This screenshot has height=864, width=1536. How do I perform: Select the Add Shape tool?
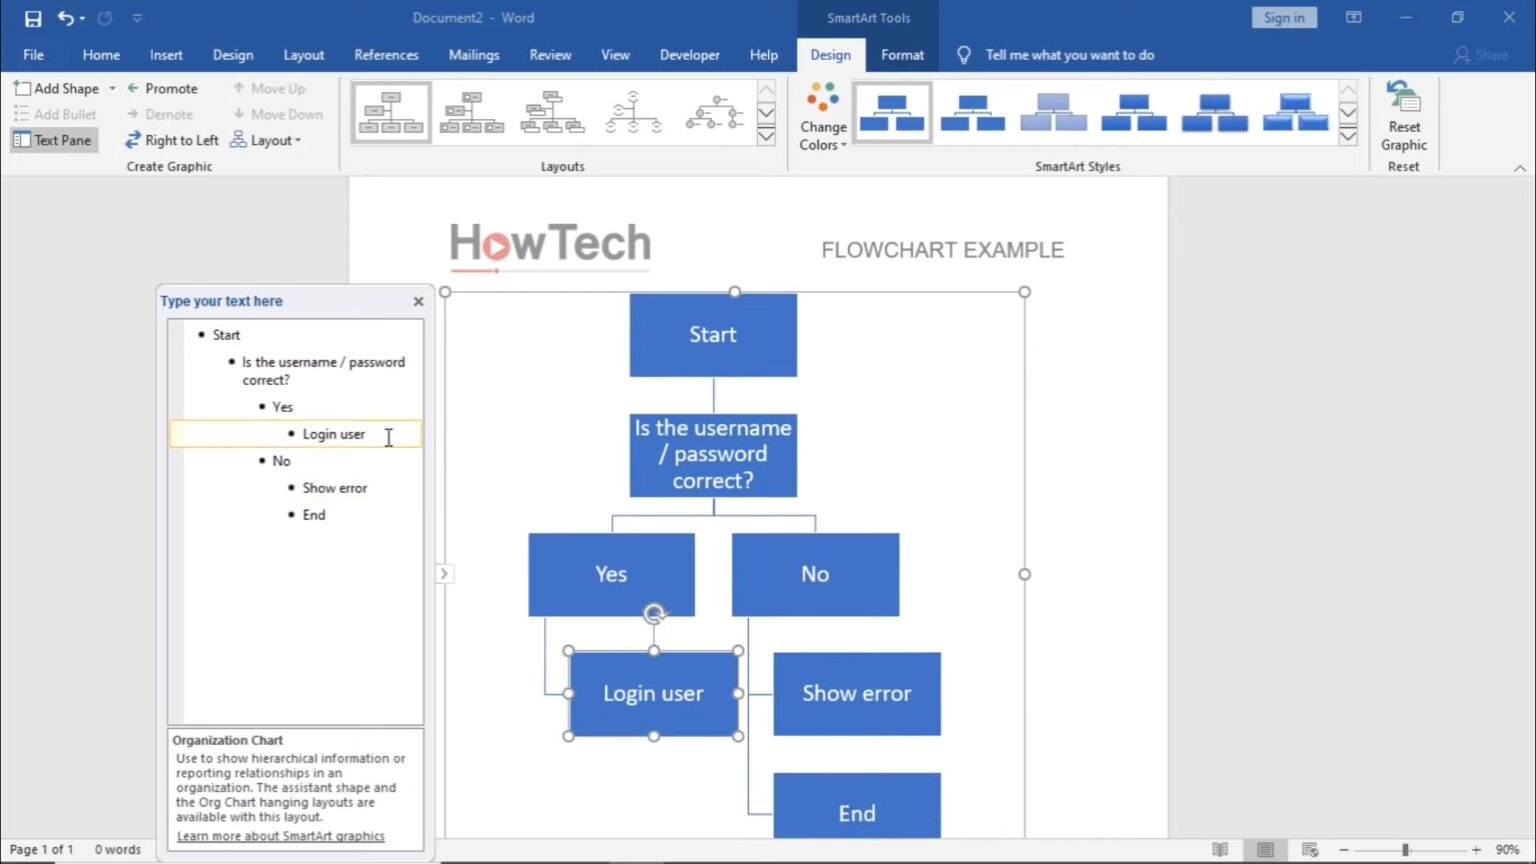pos(60,88)
